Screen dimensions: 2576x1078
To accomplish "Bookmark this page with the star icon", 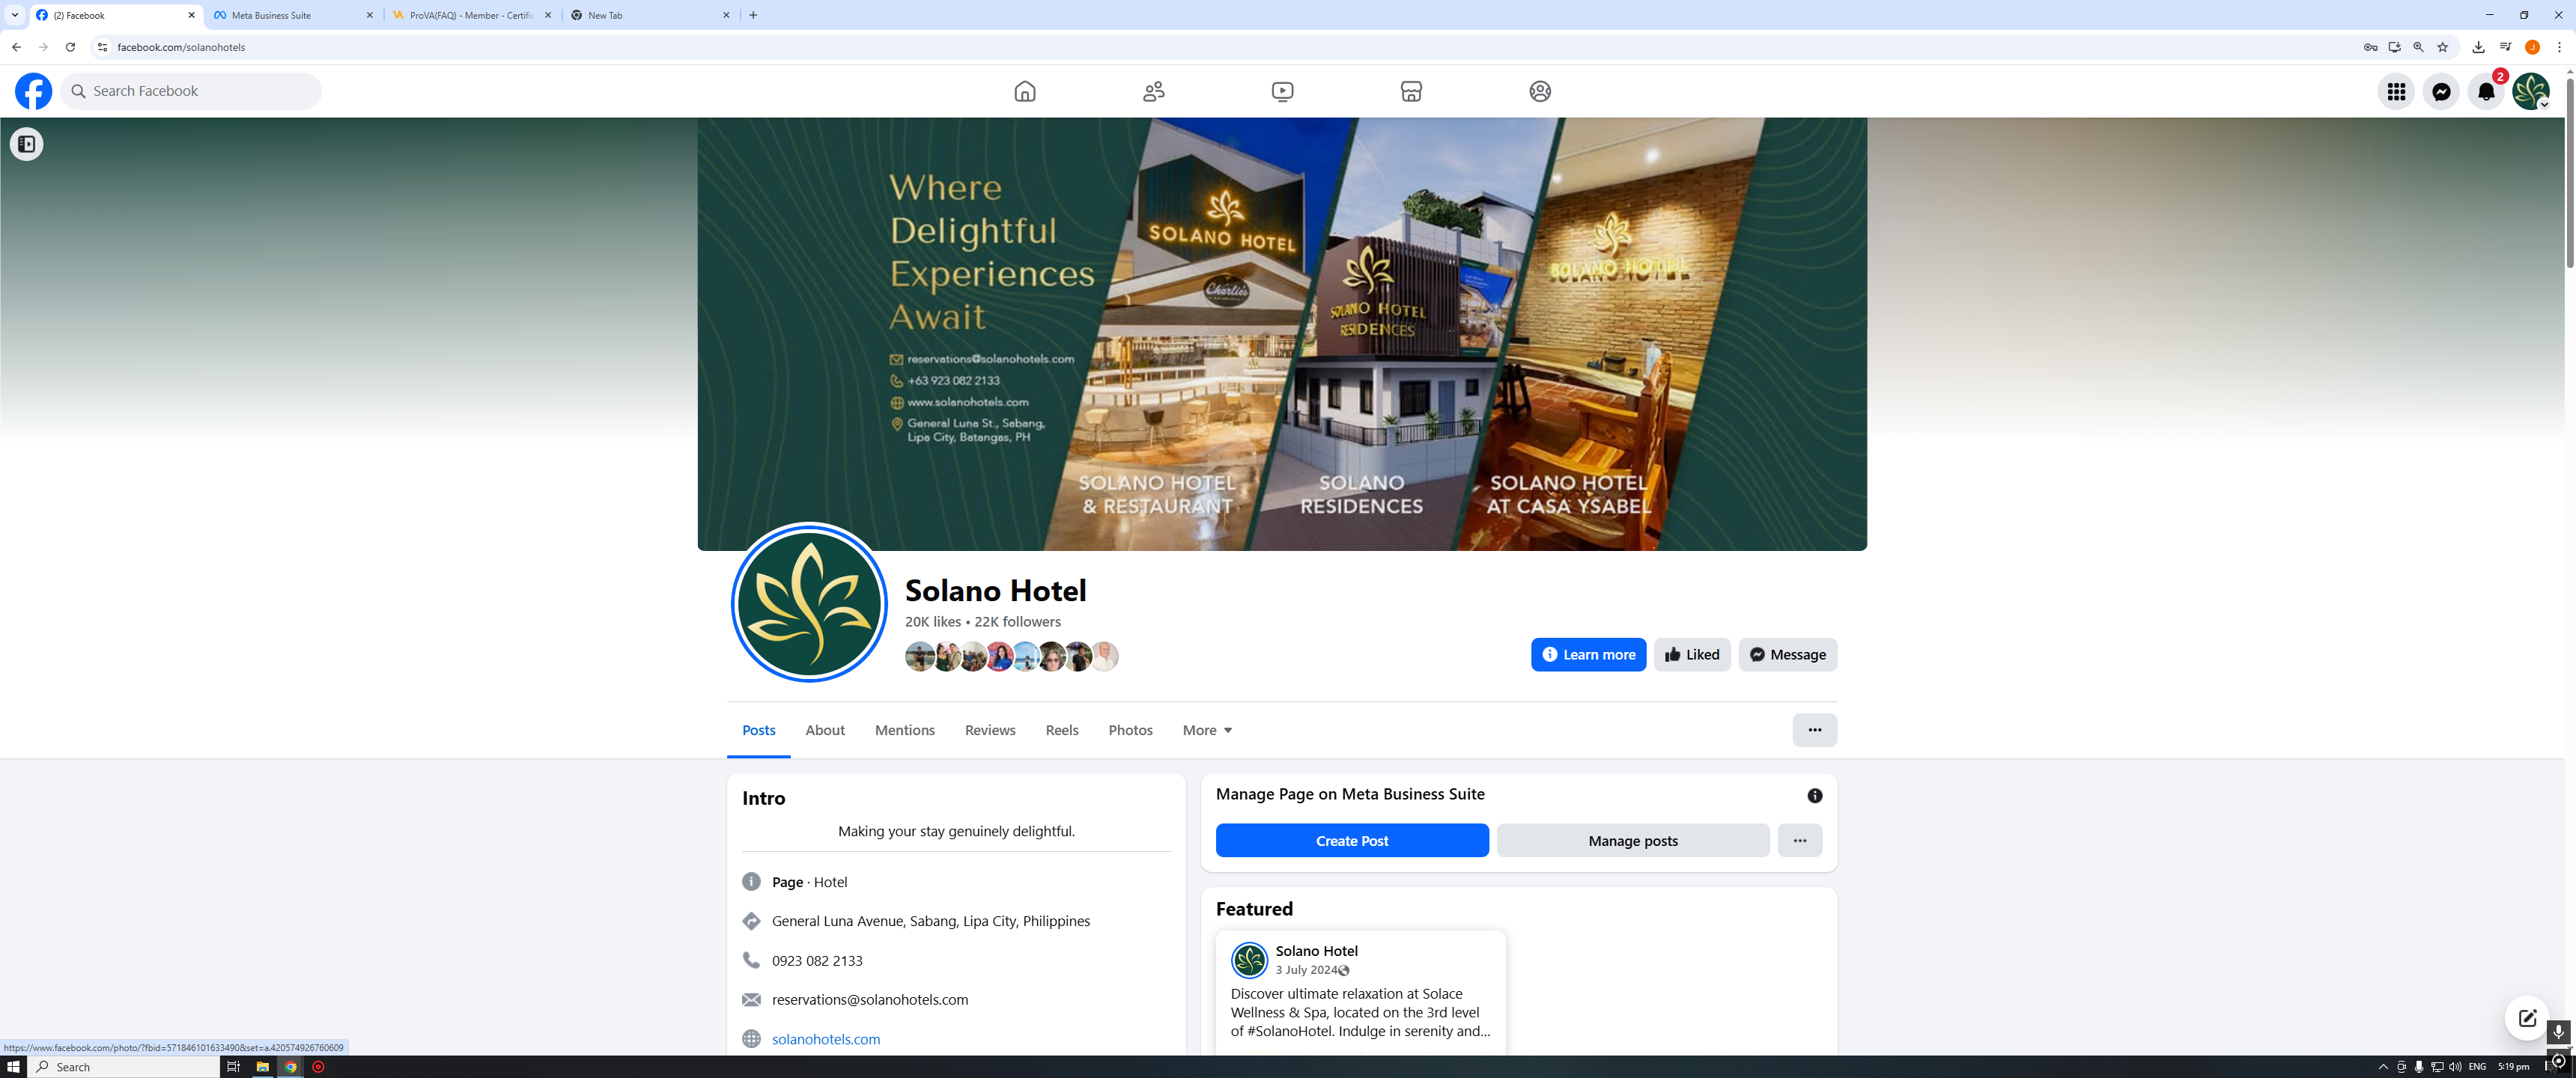I will (x=2442, y=47).
